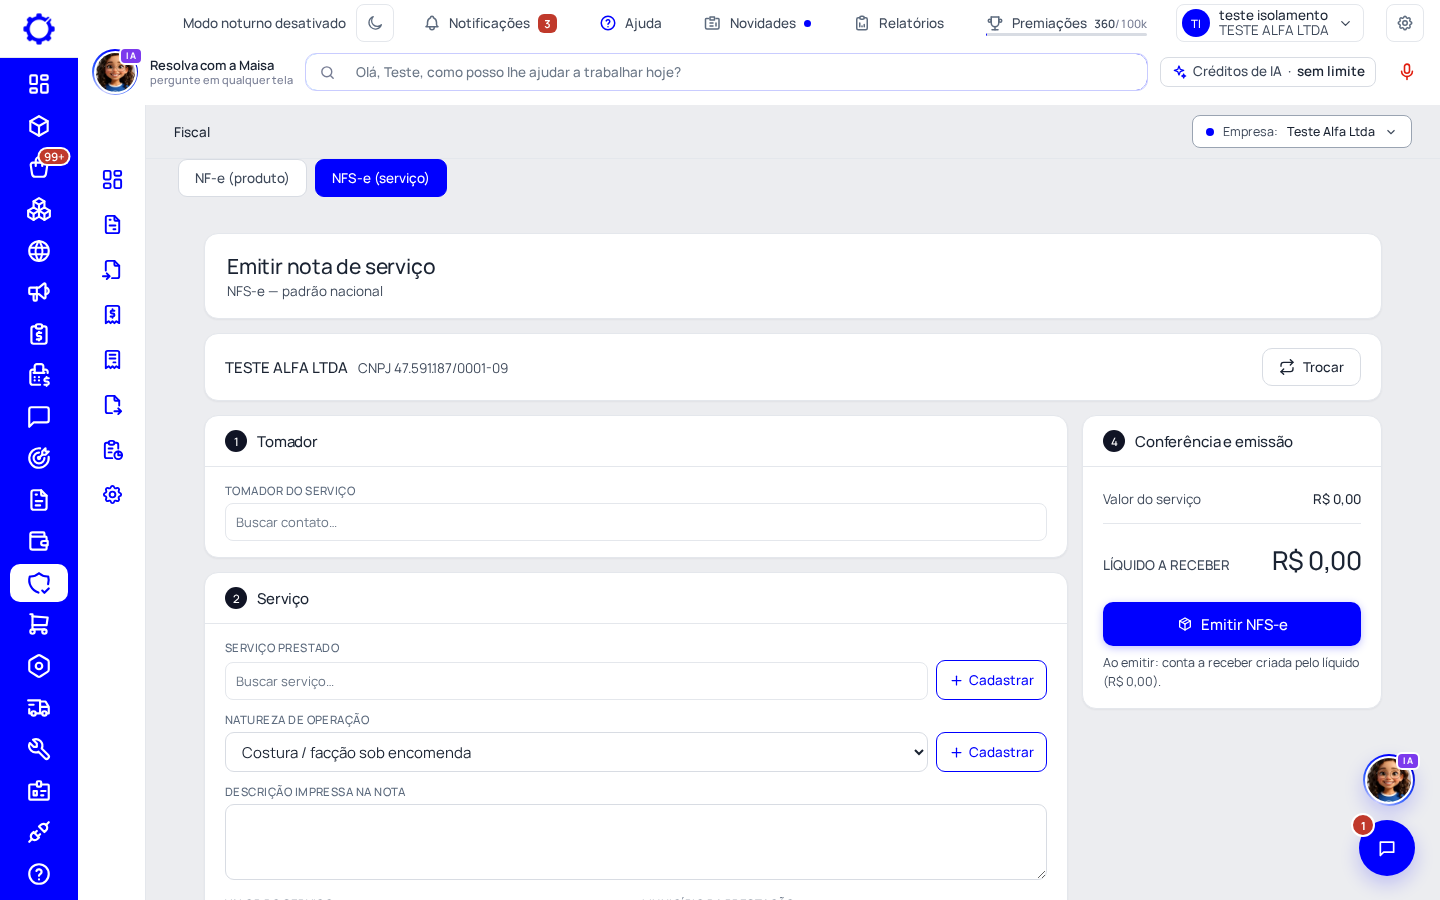1440x900 pixels.
Task: Click the floating Maisa IA avatar near the chat button
Action: pos(1389,779)
